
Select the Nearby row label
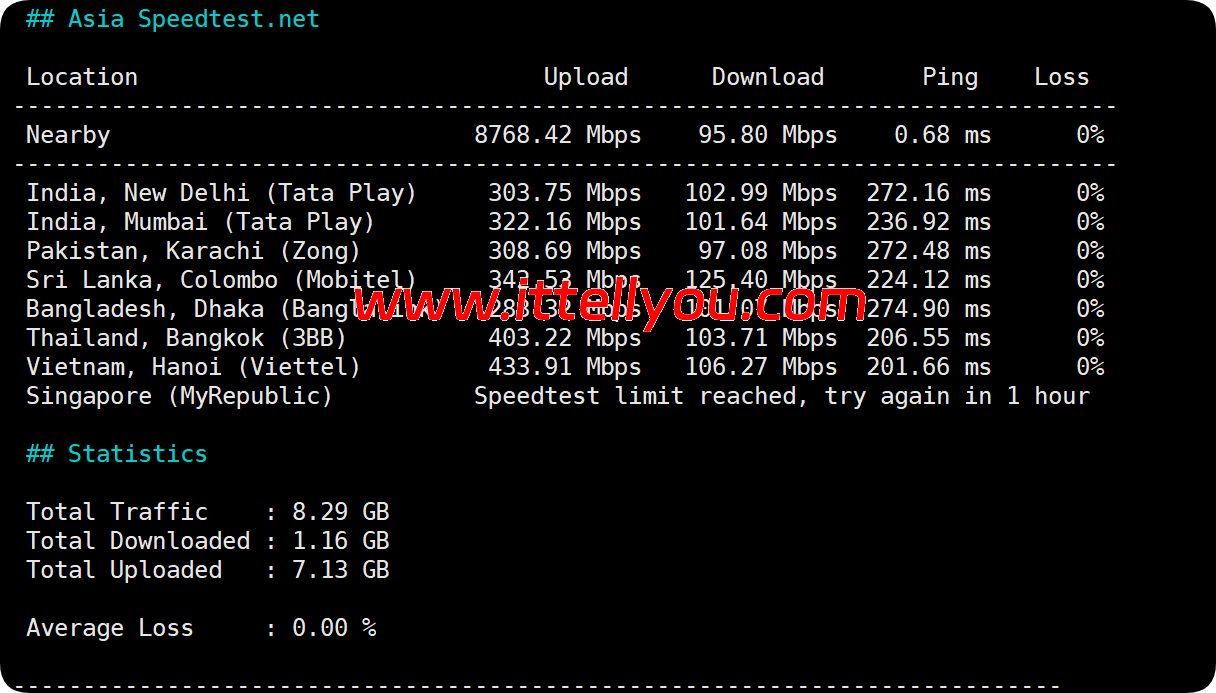[x=68, y=135]
